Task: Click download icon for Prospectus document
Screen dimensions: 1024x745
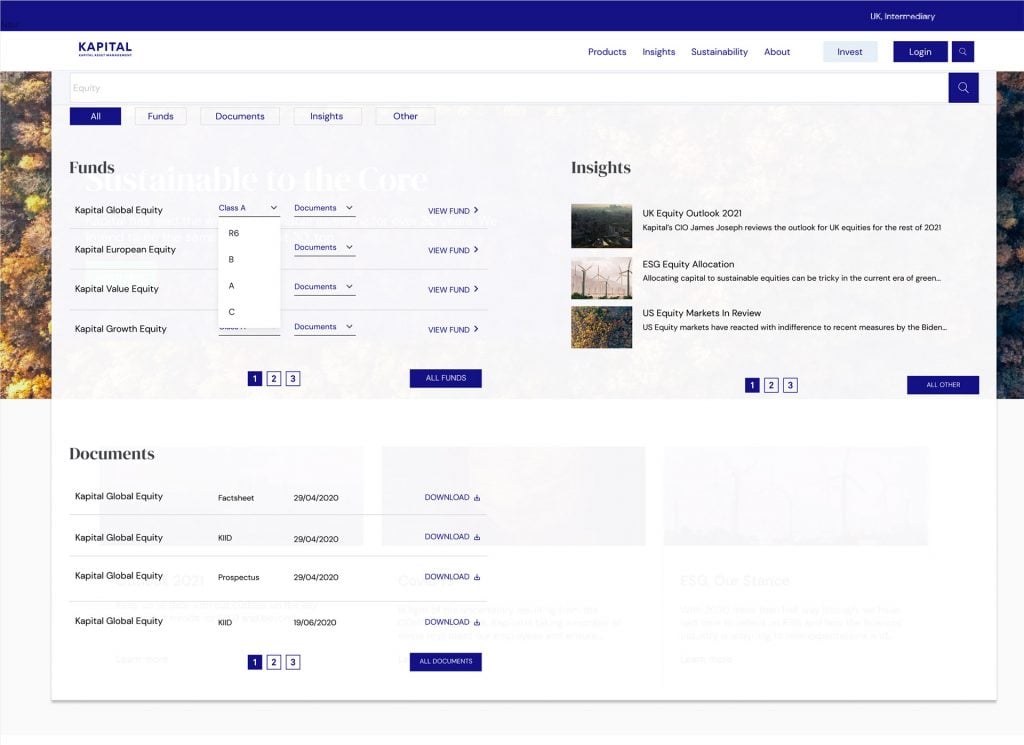Action: point(477,577)
